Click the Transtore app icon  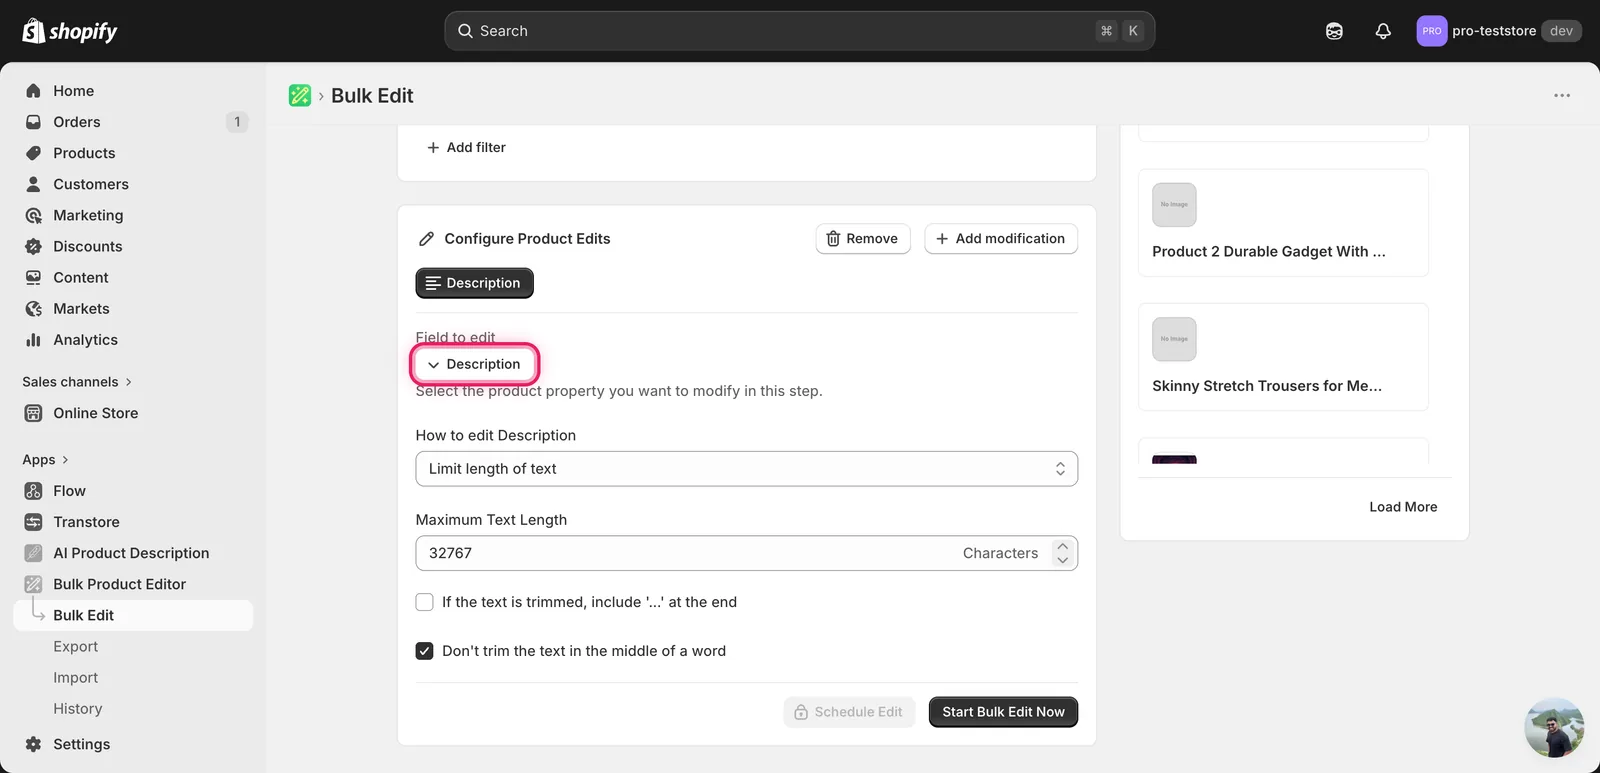(x=33, y=522)
